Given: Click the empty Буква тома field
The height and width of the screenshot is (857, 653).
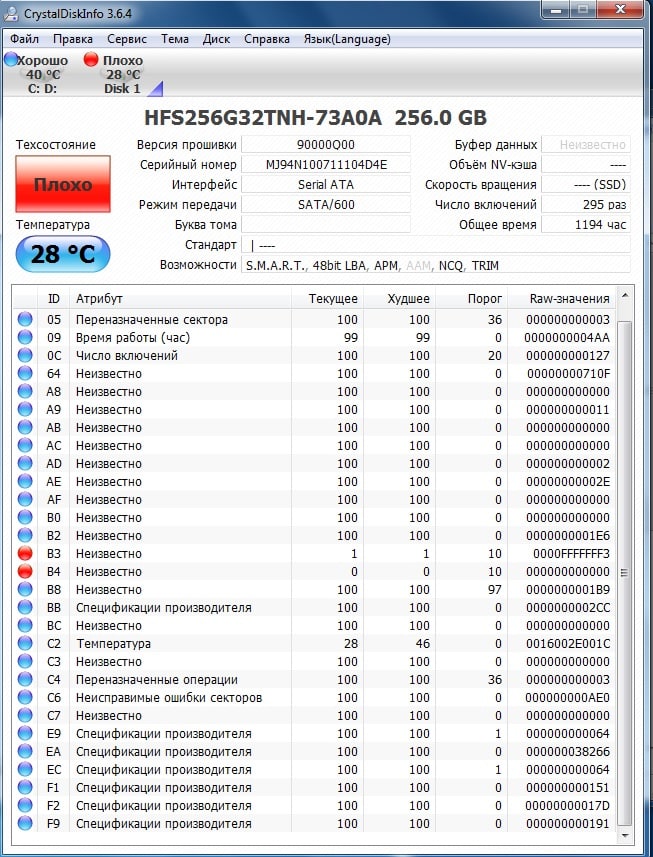Looking at the screenshot, I should [x=326, y=225].
